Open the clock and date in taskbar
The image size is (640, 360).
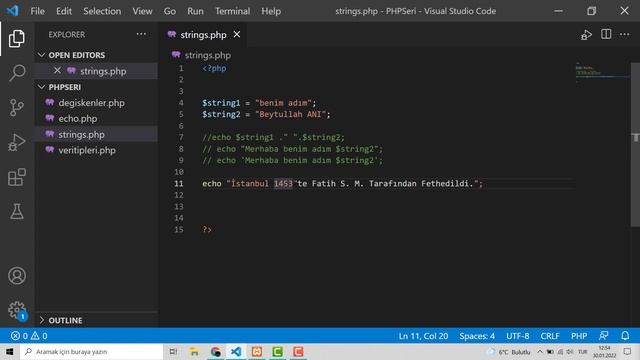(x=604, y=351)
